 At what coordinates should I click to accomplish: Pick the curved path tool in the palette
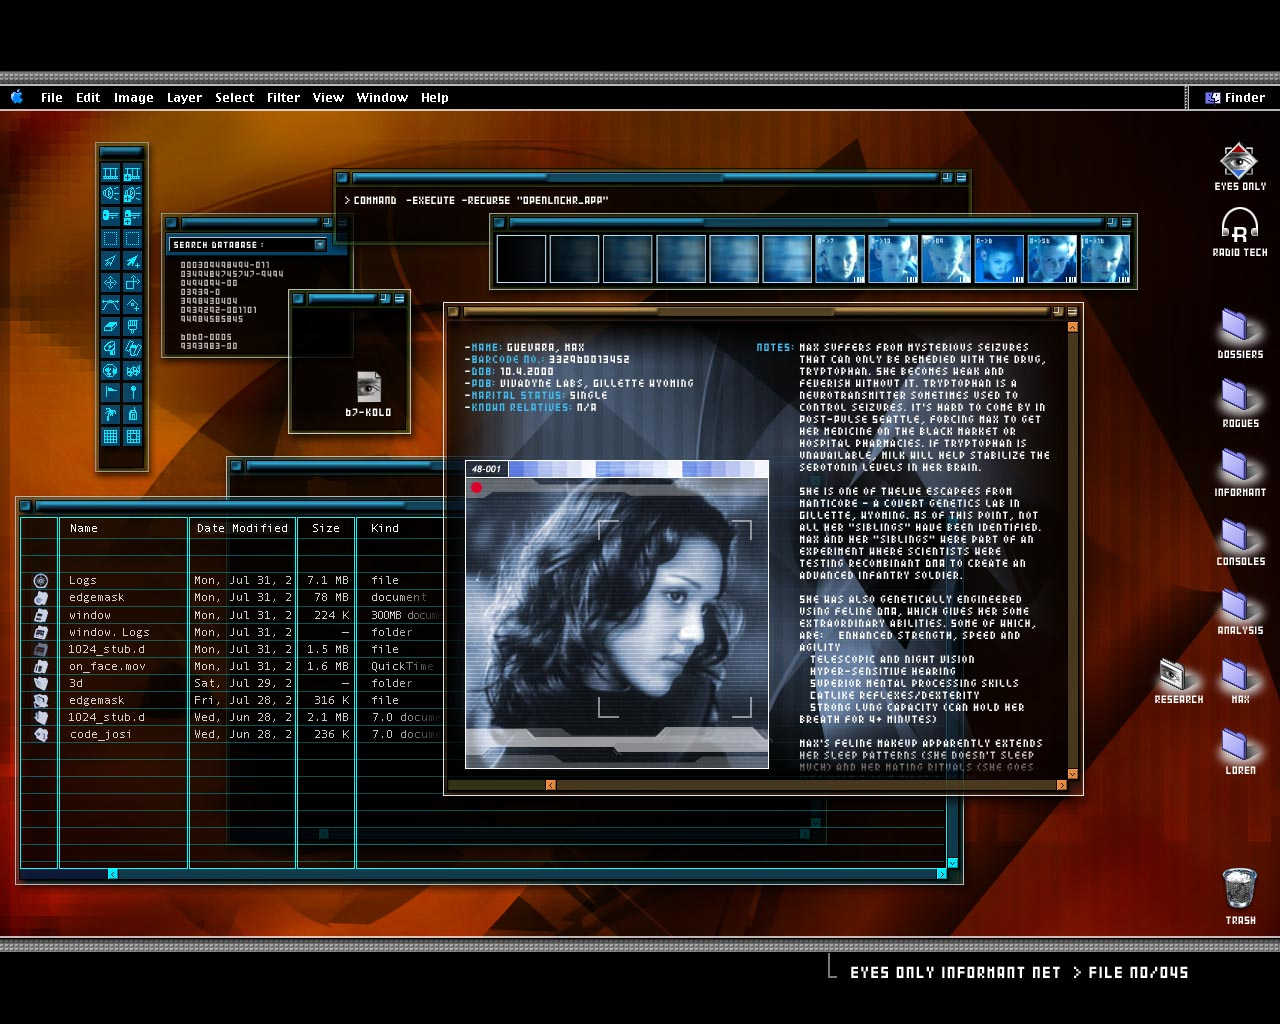pos(110,304)
